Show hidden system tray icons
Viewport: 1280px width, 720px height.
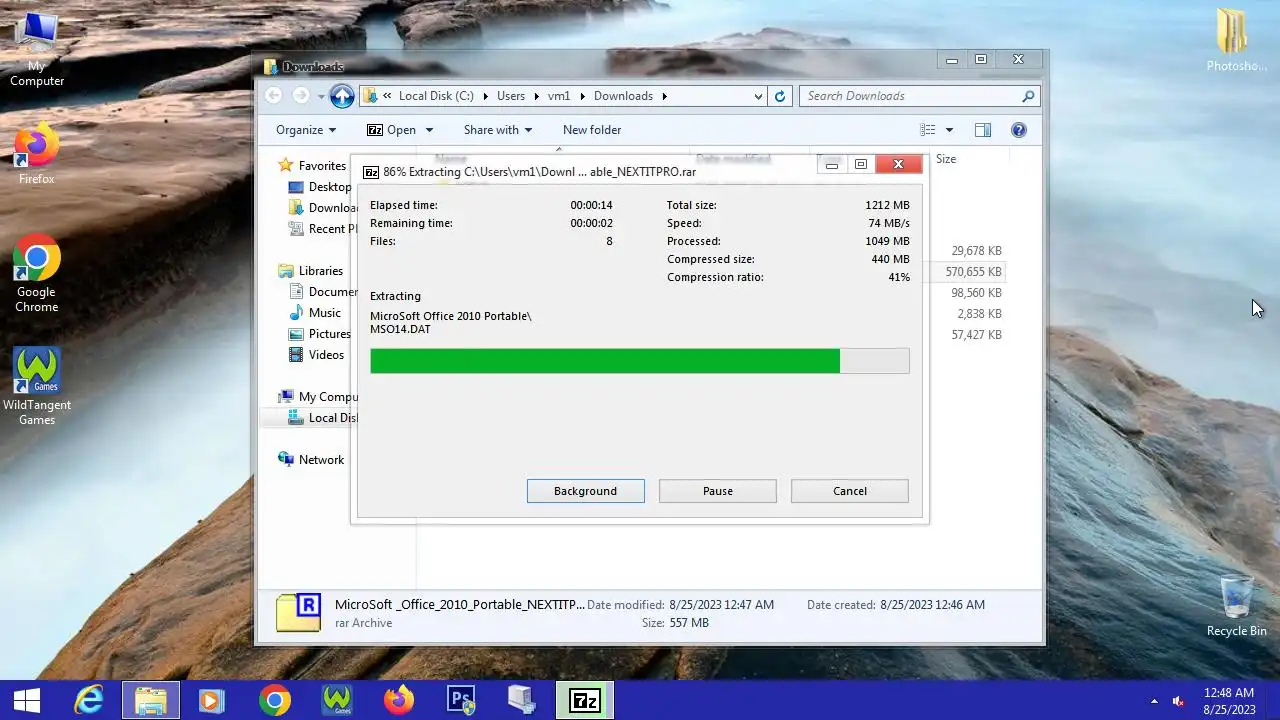point(1154,701)
